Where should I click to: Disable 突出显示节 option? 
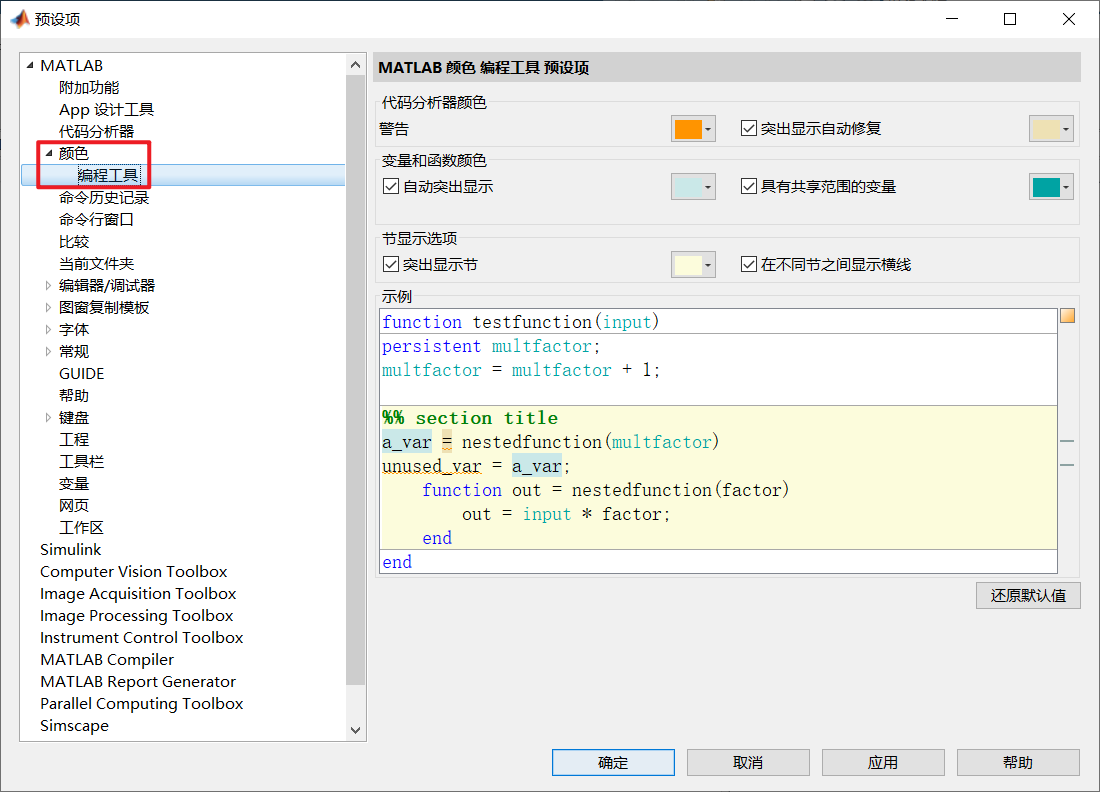pyautogui.click(x=391, y=263)
